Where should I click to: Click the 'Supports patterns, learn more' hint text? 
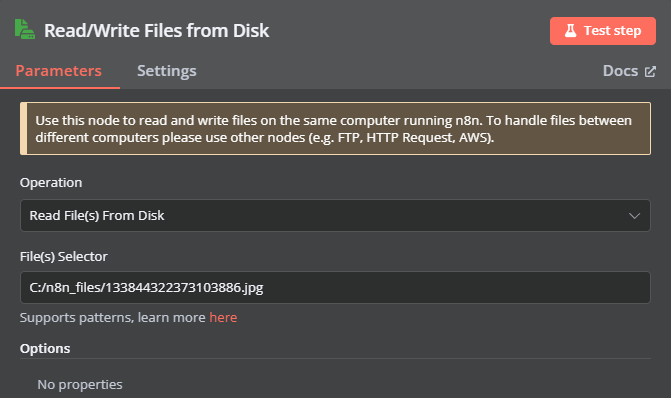pos(113,318)
